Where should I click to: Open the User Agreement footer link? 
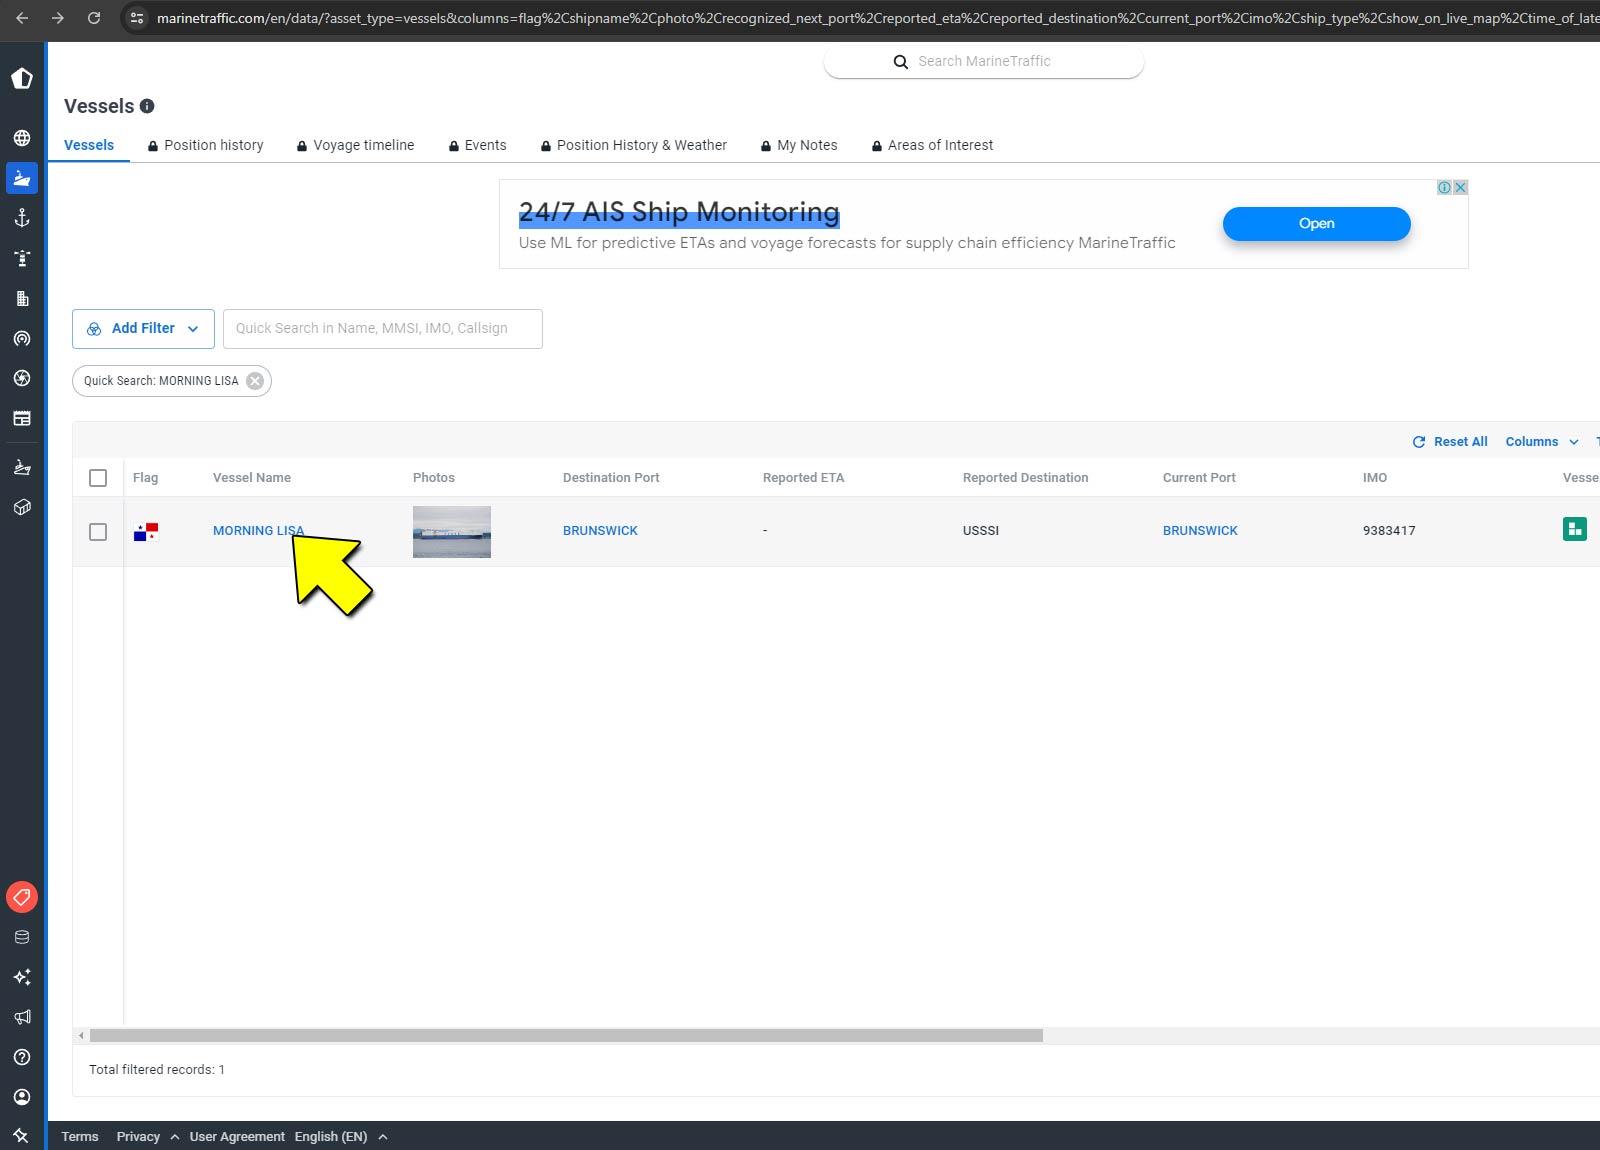237,1137
